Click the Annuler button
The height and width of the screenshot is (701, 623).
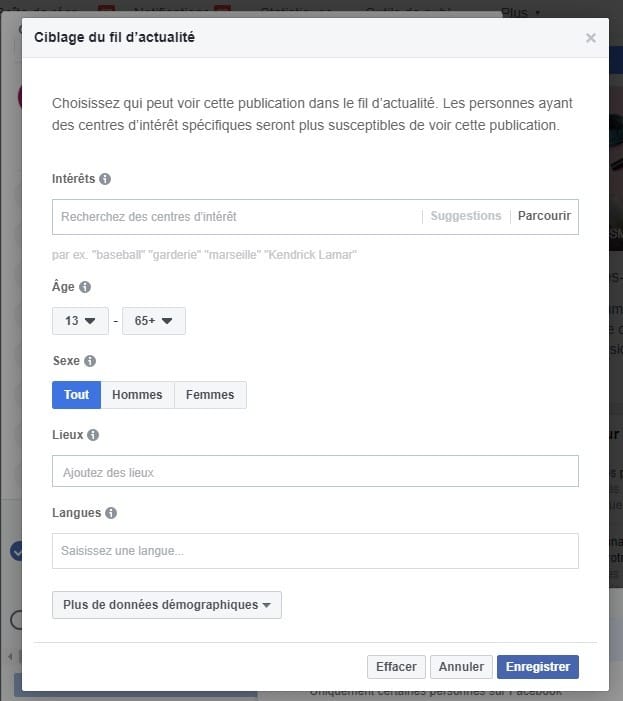(461, 667)
